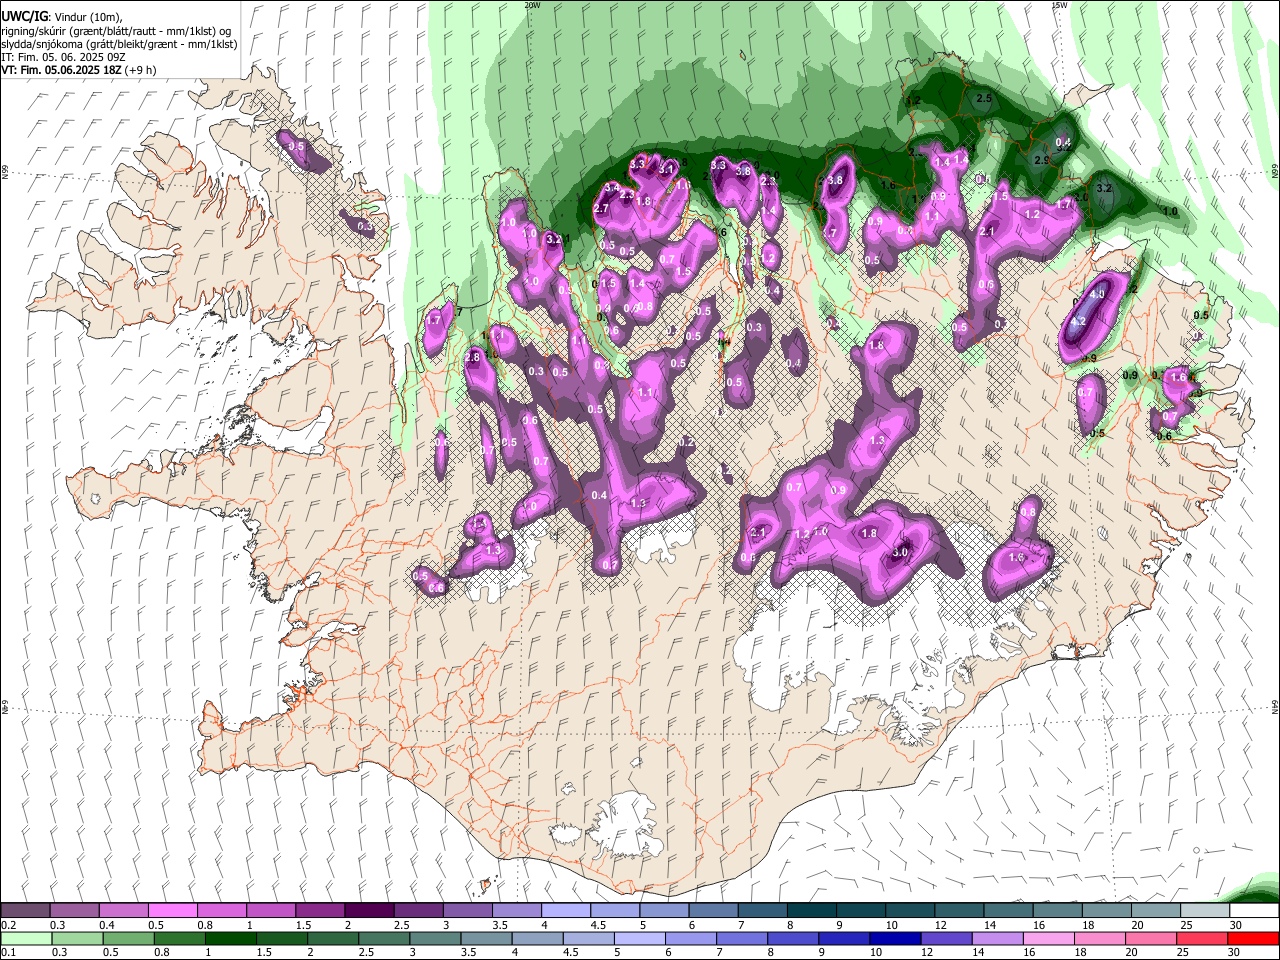1280x960 pixels.
Task: Click the pale grey swatch labeled 25 in top legend
Action: point(1205,911)
